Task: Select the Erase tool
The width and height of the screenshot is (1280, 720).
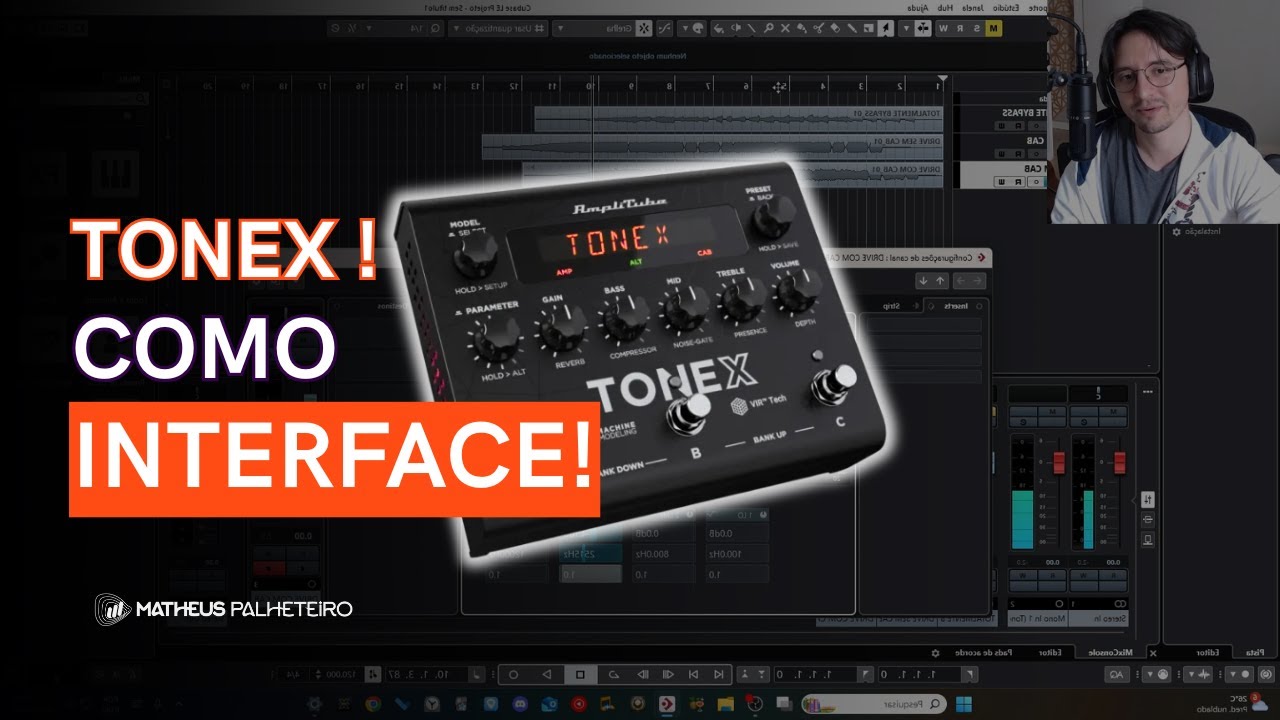Action: click(835, 28)
